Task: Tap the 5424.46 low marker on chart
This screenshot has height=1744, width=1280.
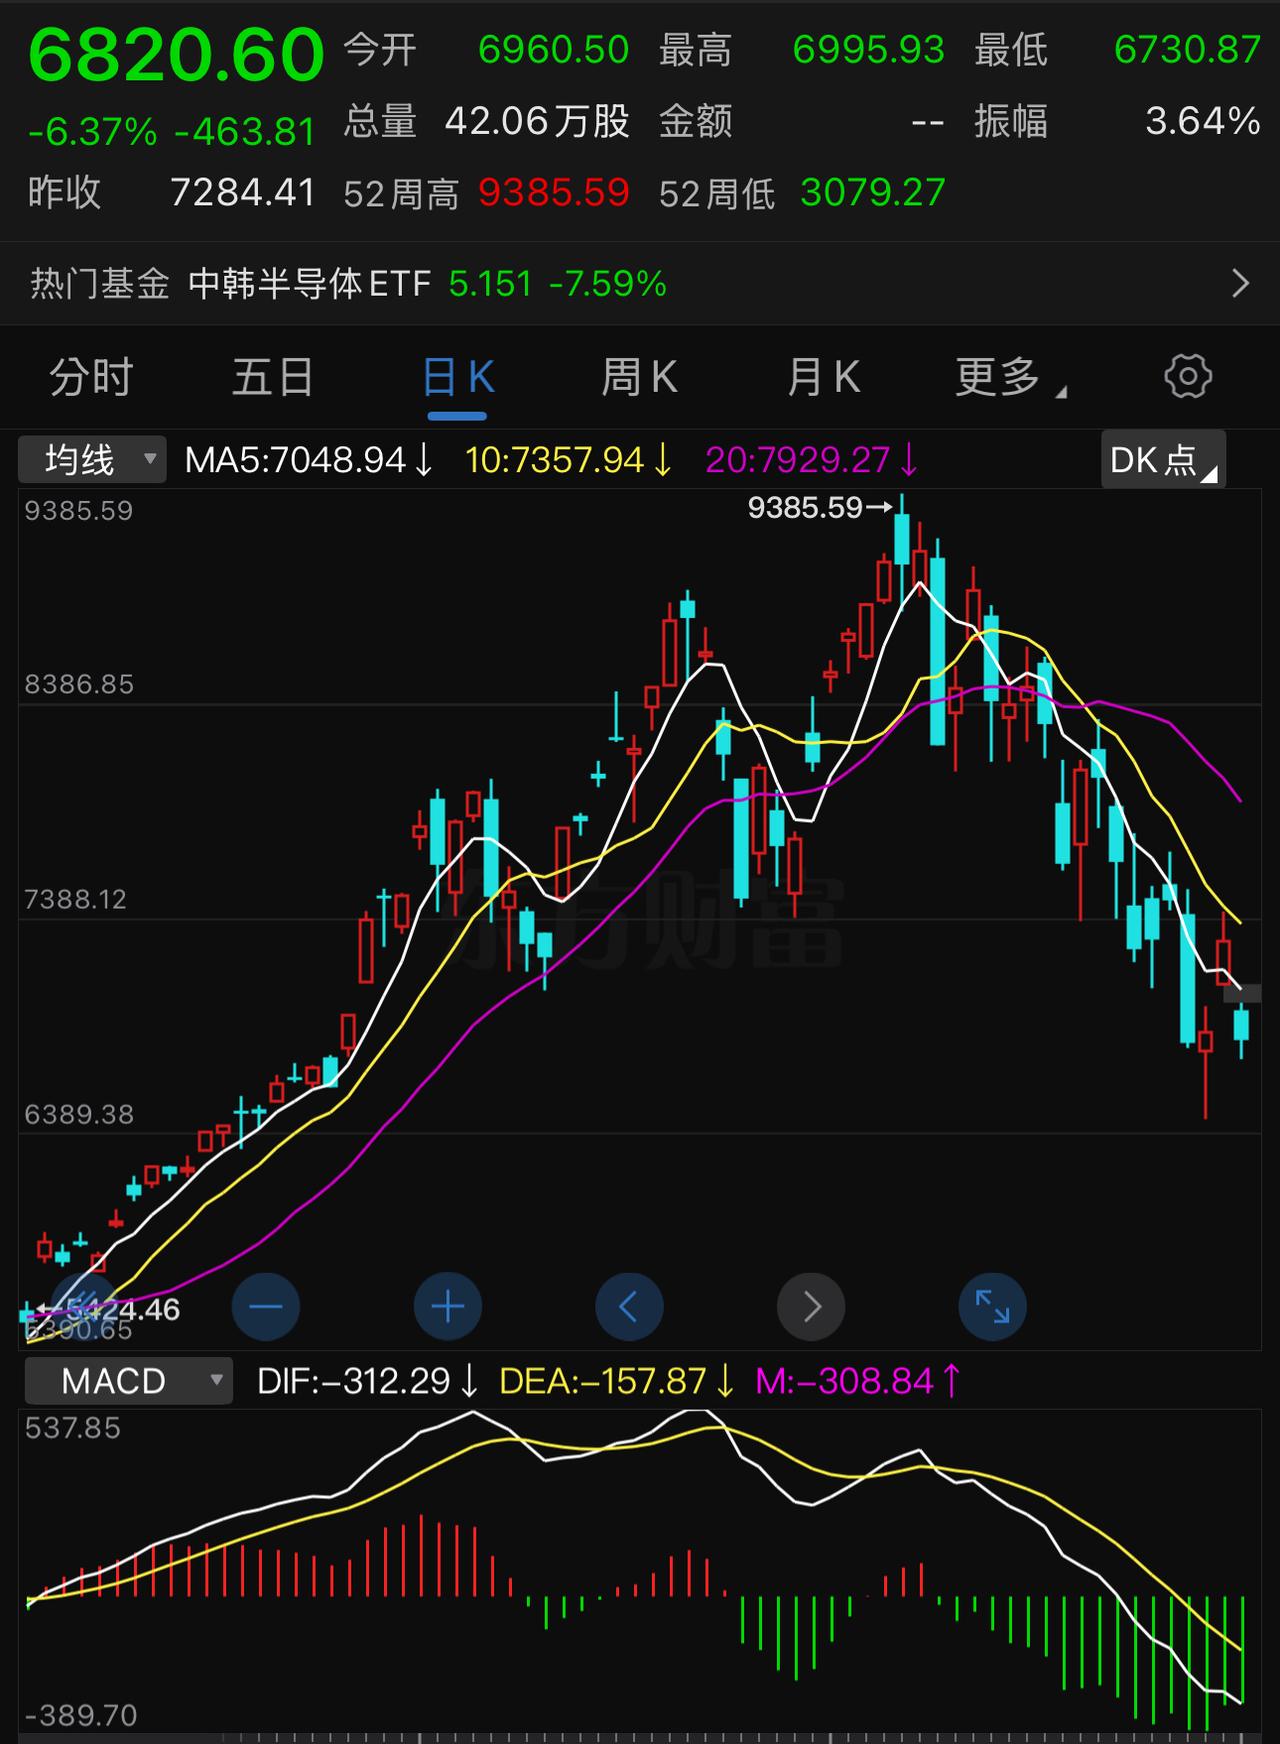Action: pos(110,1309)
